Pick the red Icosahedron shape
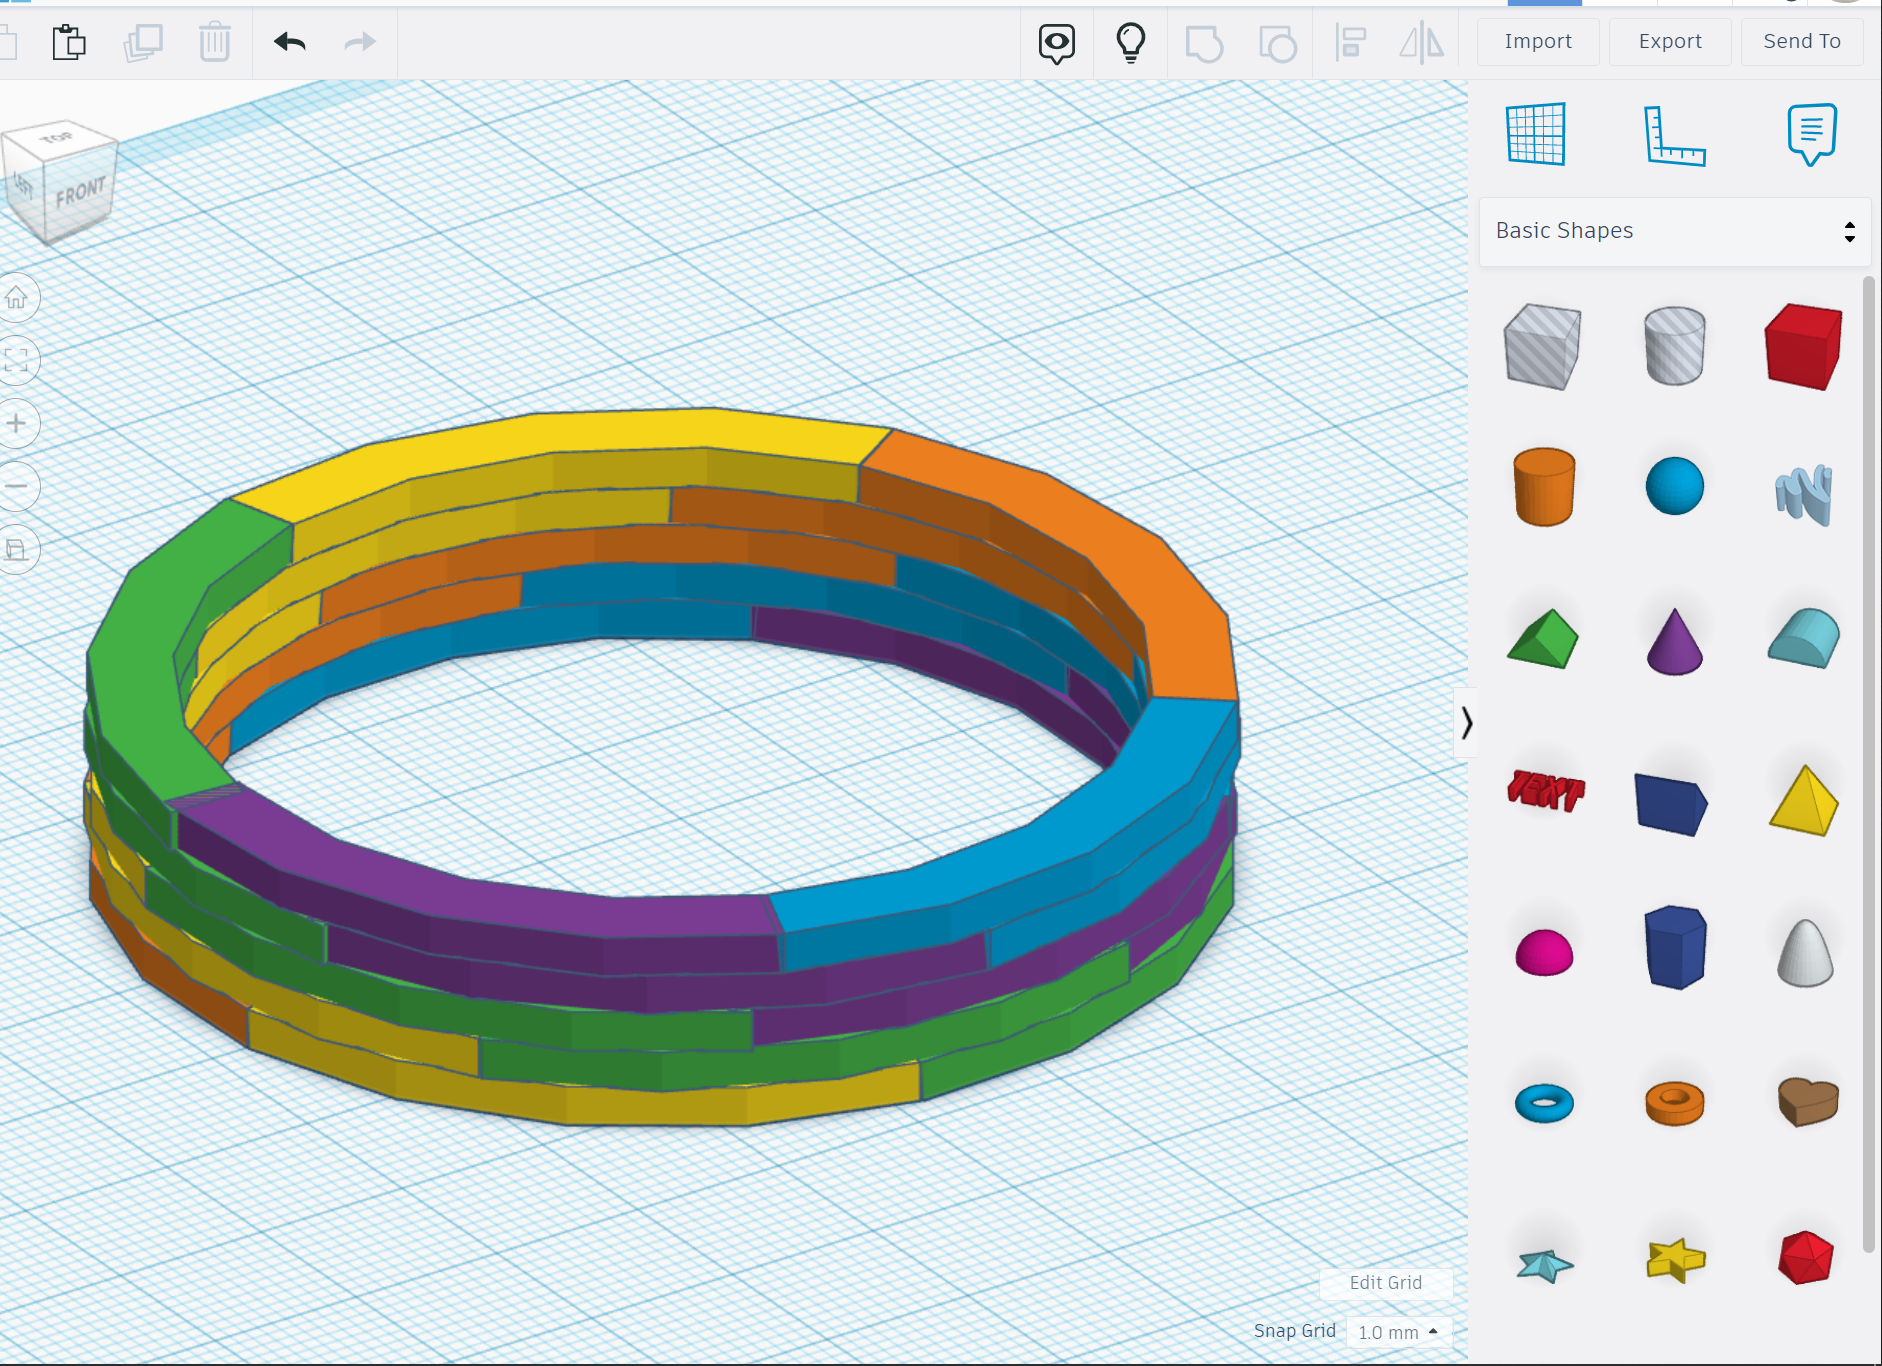The width and height of the screenshot is (1882, 1366). click(x=1806, y=1258)
